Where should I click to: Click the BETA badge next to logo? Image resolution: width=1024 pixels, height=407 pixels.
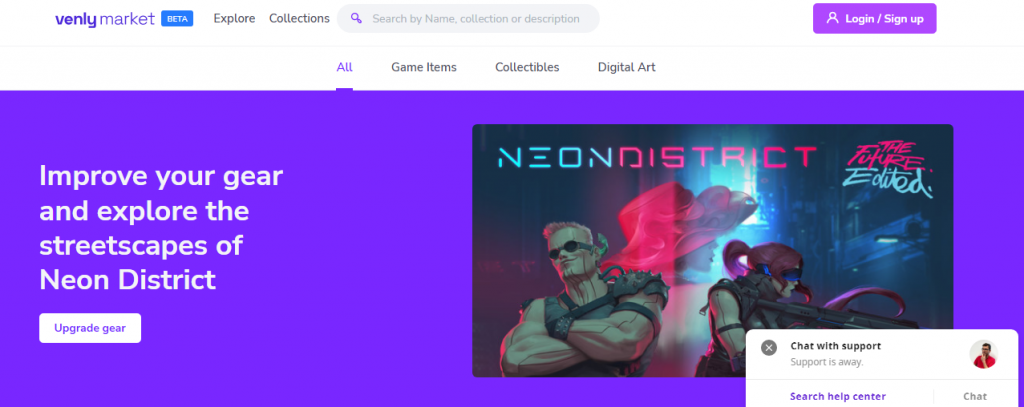(177, 19)
